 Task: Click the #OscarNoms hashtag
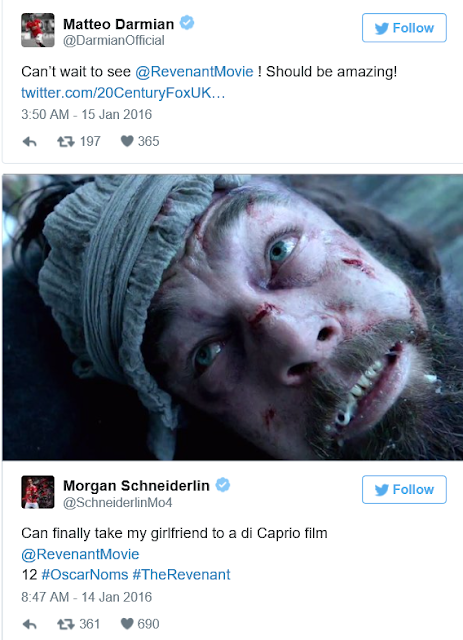(x=85, y=575)
